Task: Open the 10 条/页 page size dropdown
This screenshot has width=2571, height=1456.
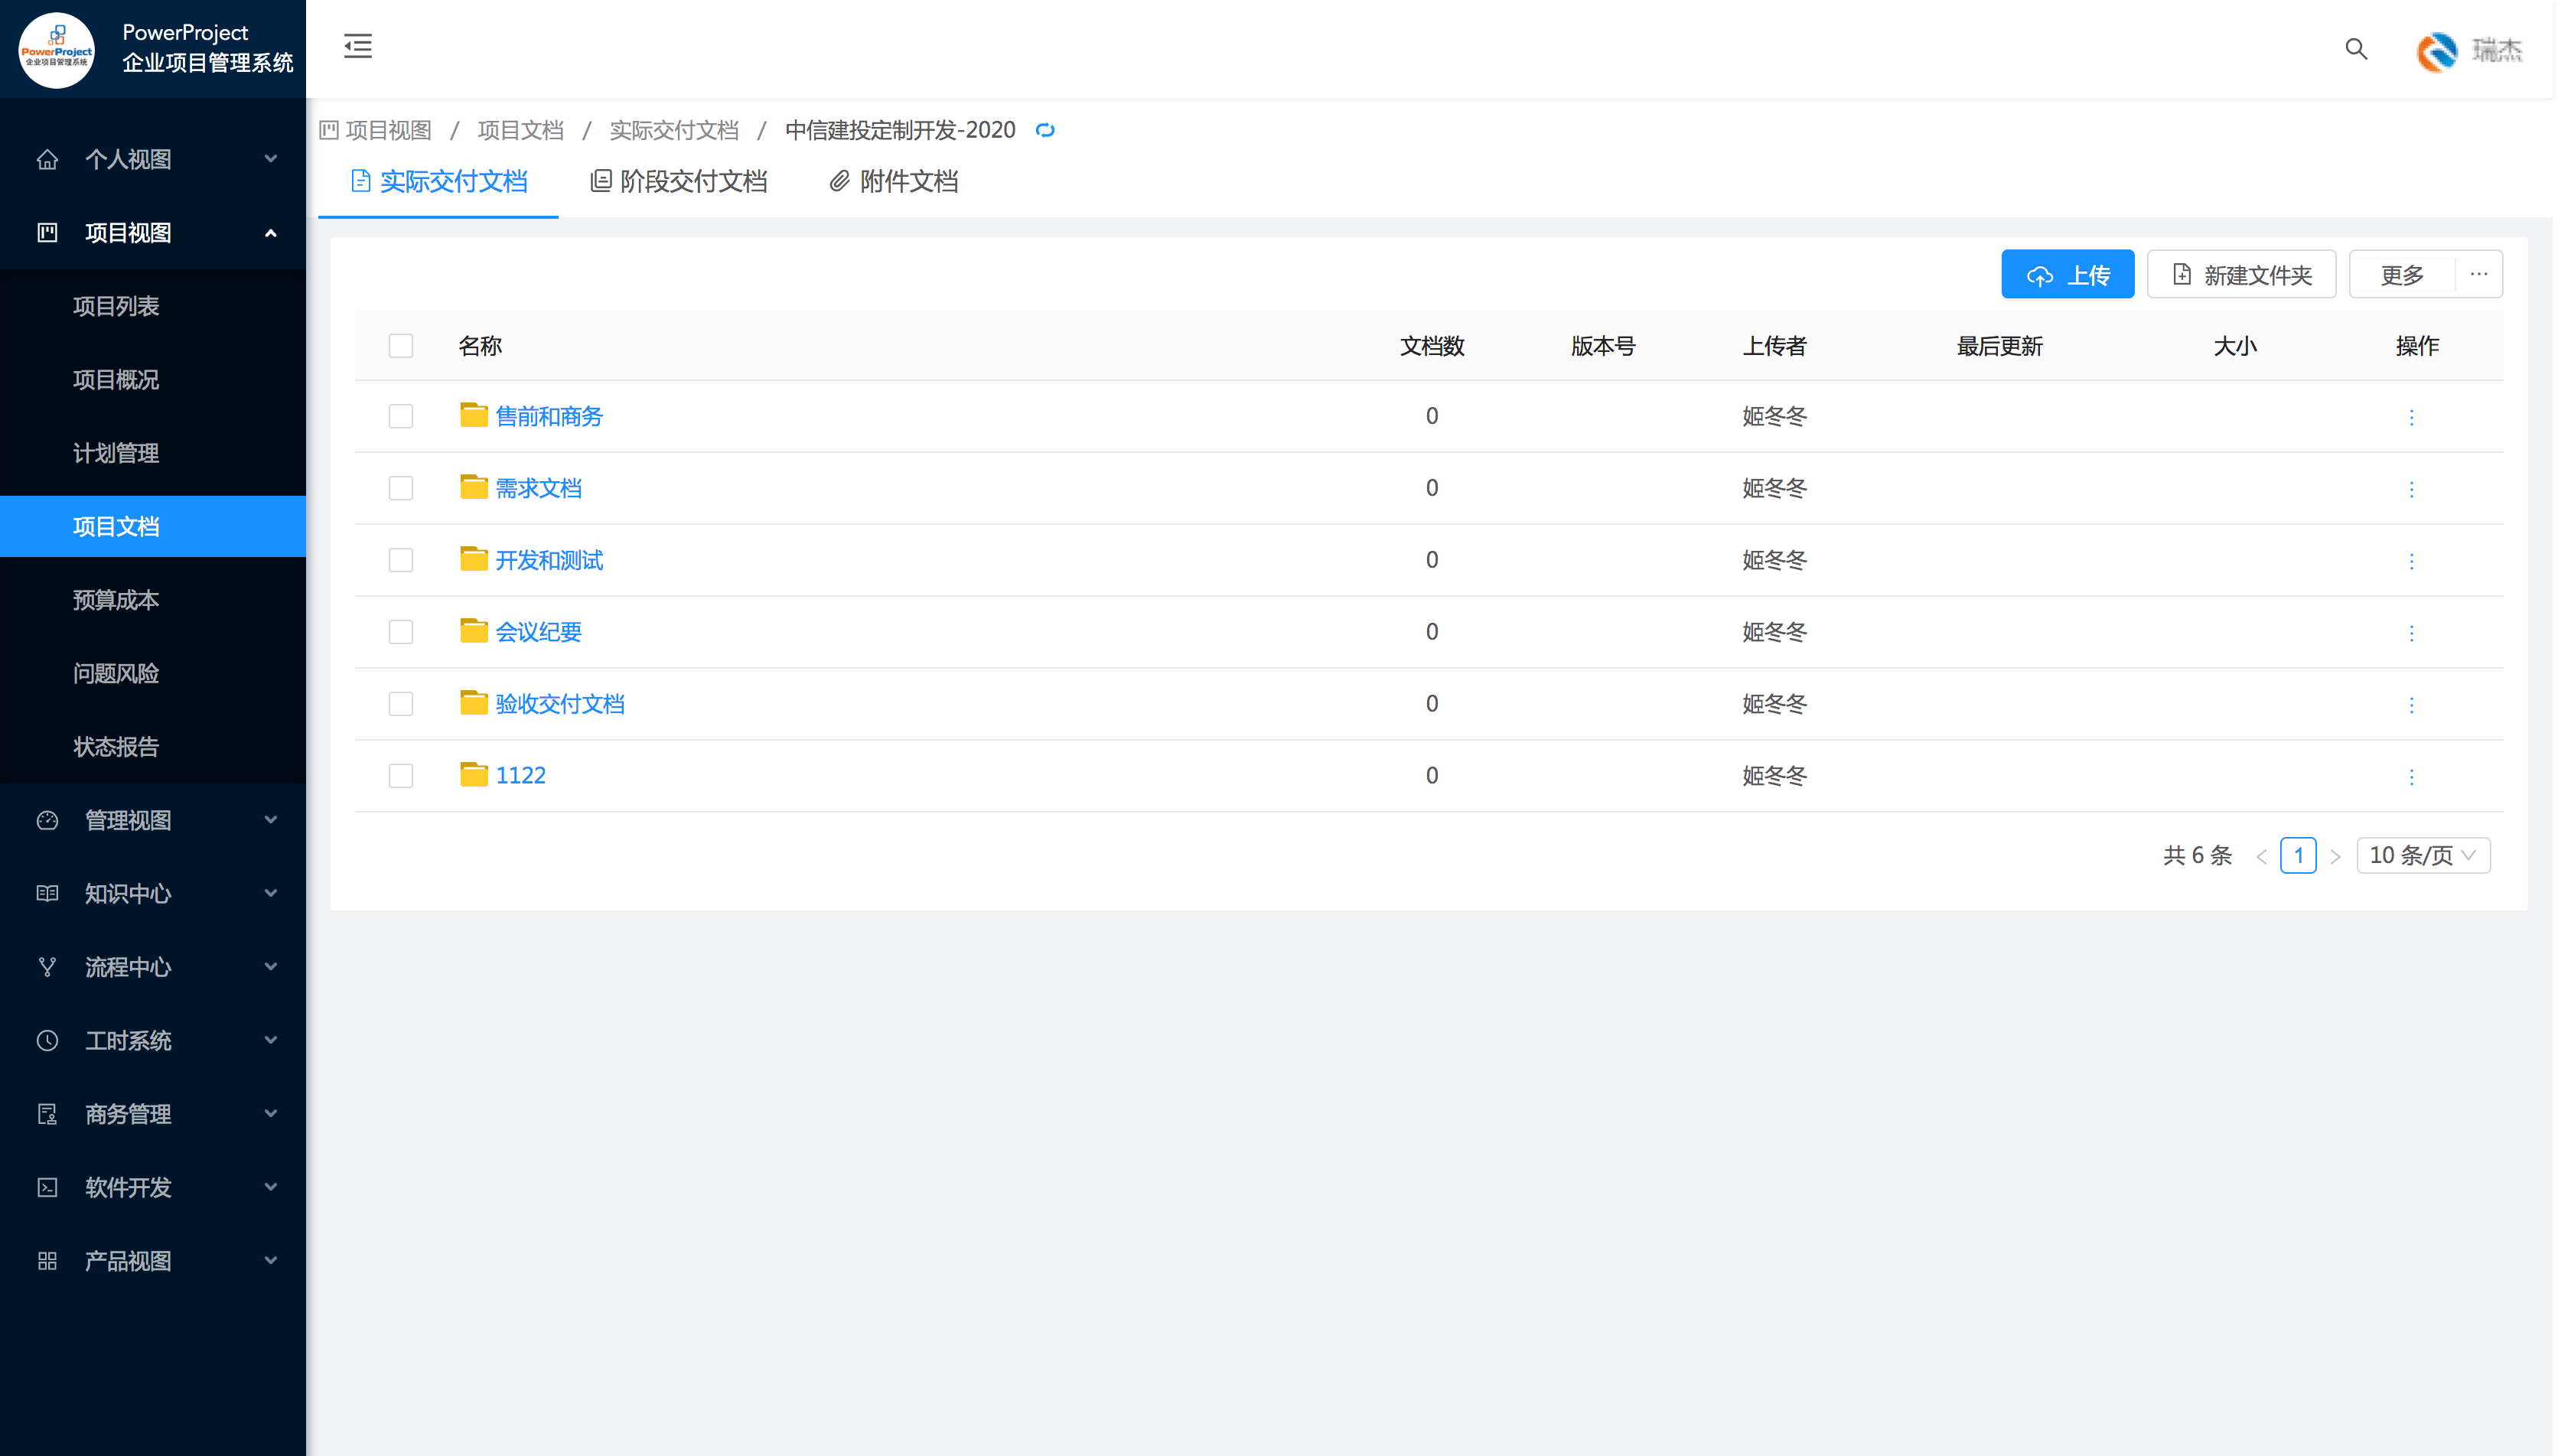Action: tap(2423, 856)
